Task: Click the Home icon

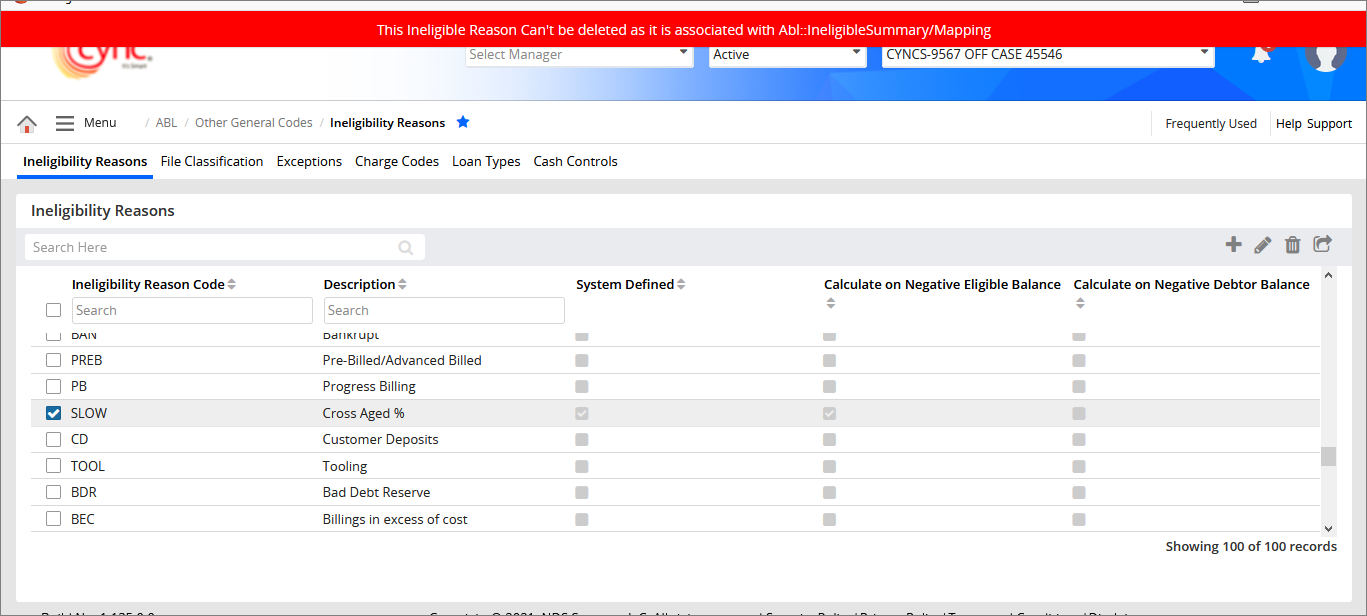Action: [27, 124]
